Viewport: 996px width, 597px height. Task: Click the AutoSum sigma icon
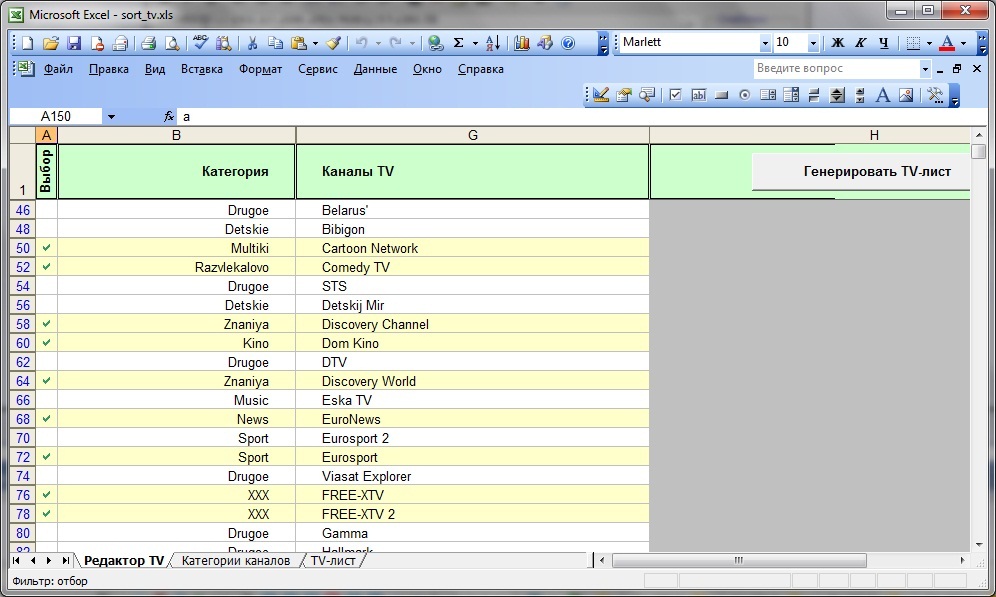click(458, 43)
